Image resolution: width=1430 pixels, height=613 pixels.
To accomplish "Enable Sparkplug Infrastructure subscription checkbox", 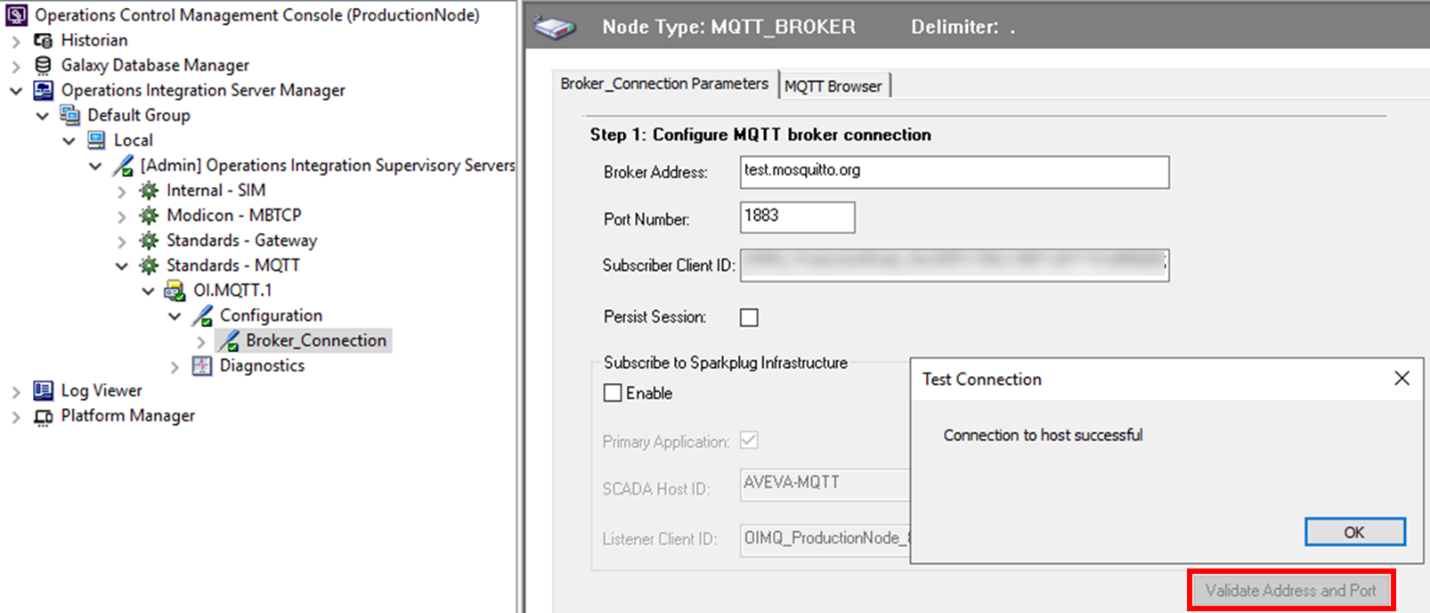I will click(x=613, y=393).
